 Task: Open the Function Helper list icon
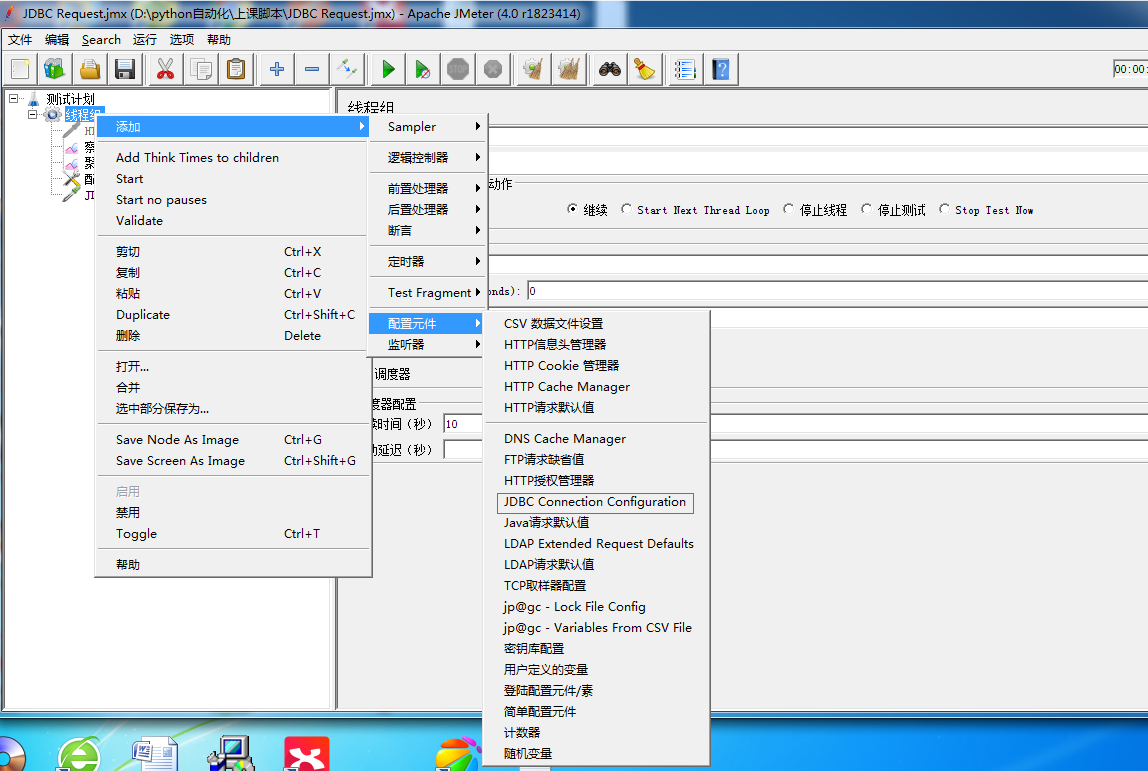click(685, 70)
